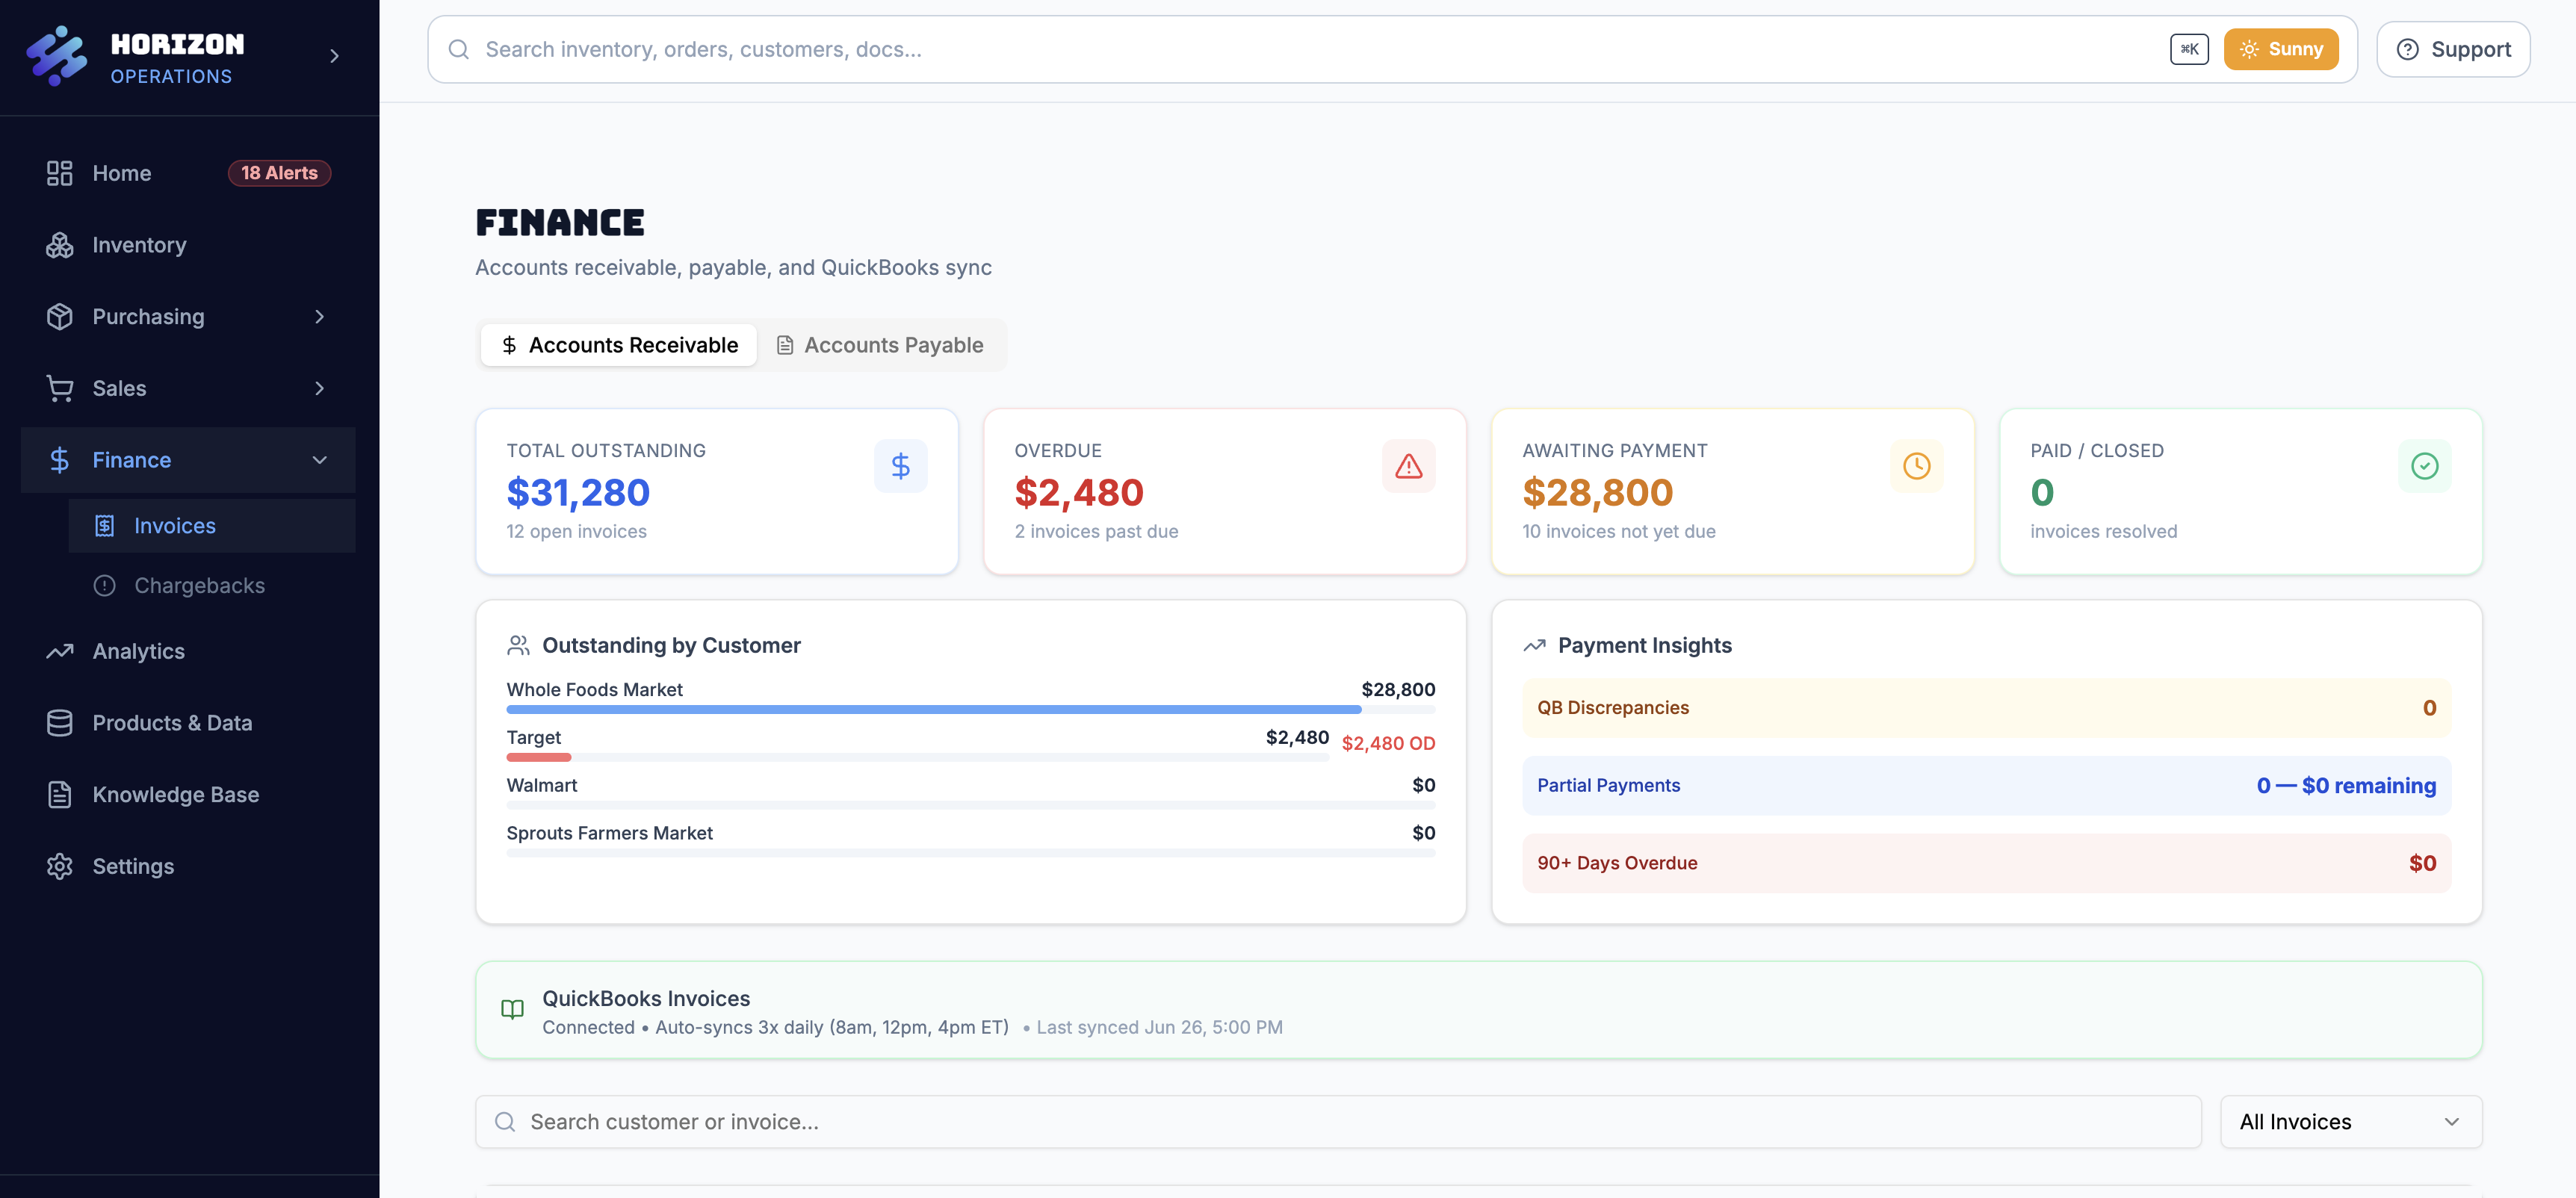Click the $2,480 overdue amount
Image resolution: width=2576 pixels, height=1198 pixels.
click(1079, 492)
